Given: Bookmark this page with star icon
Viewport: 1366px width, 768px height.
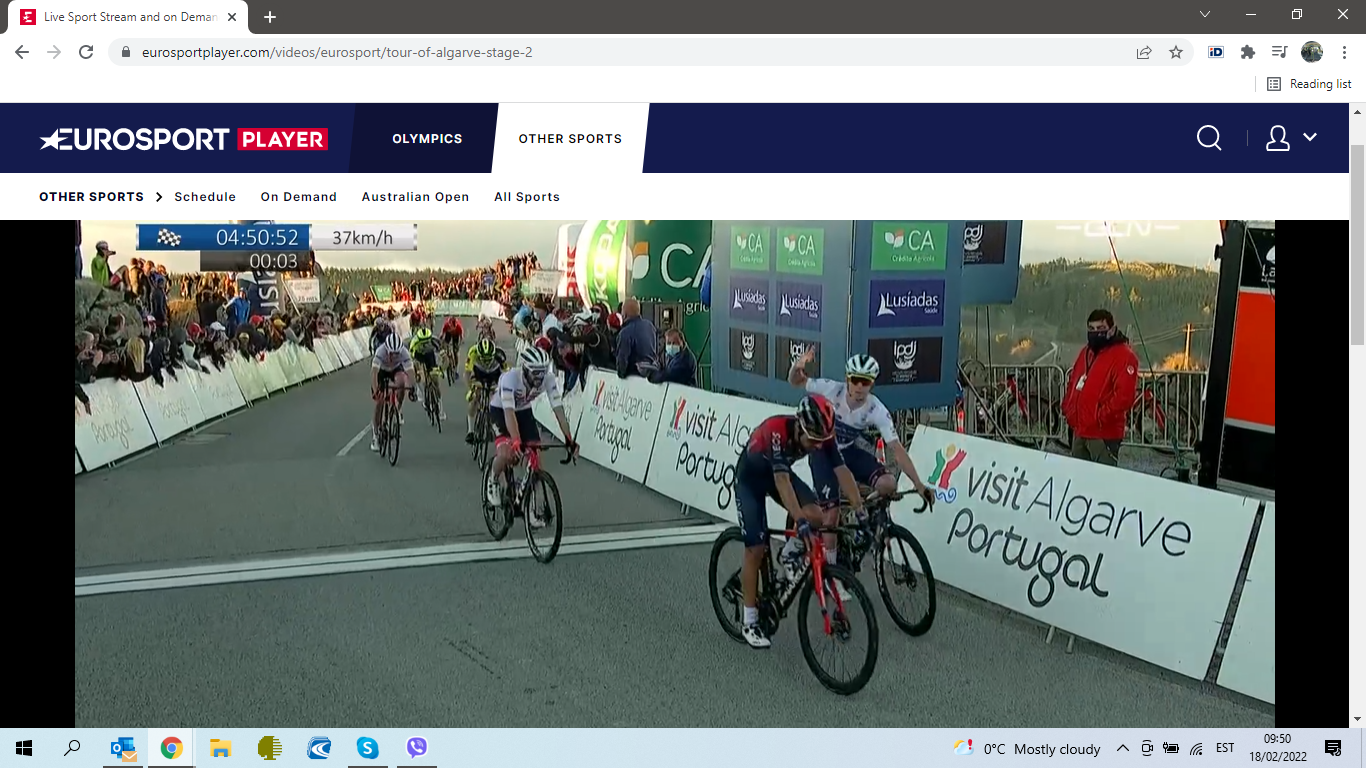Looking at the screenshot, I should 1176,52.
